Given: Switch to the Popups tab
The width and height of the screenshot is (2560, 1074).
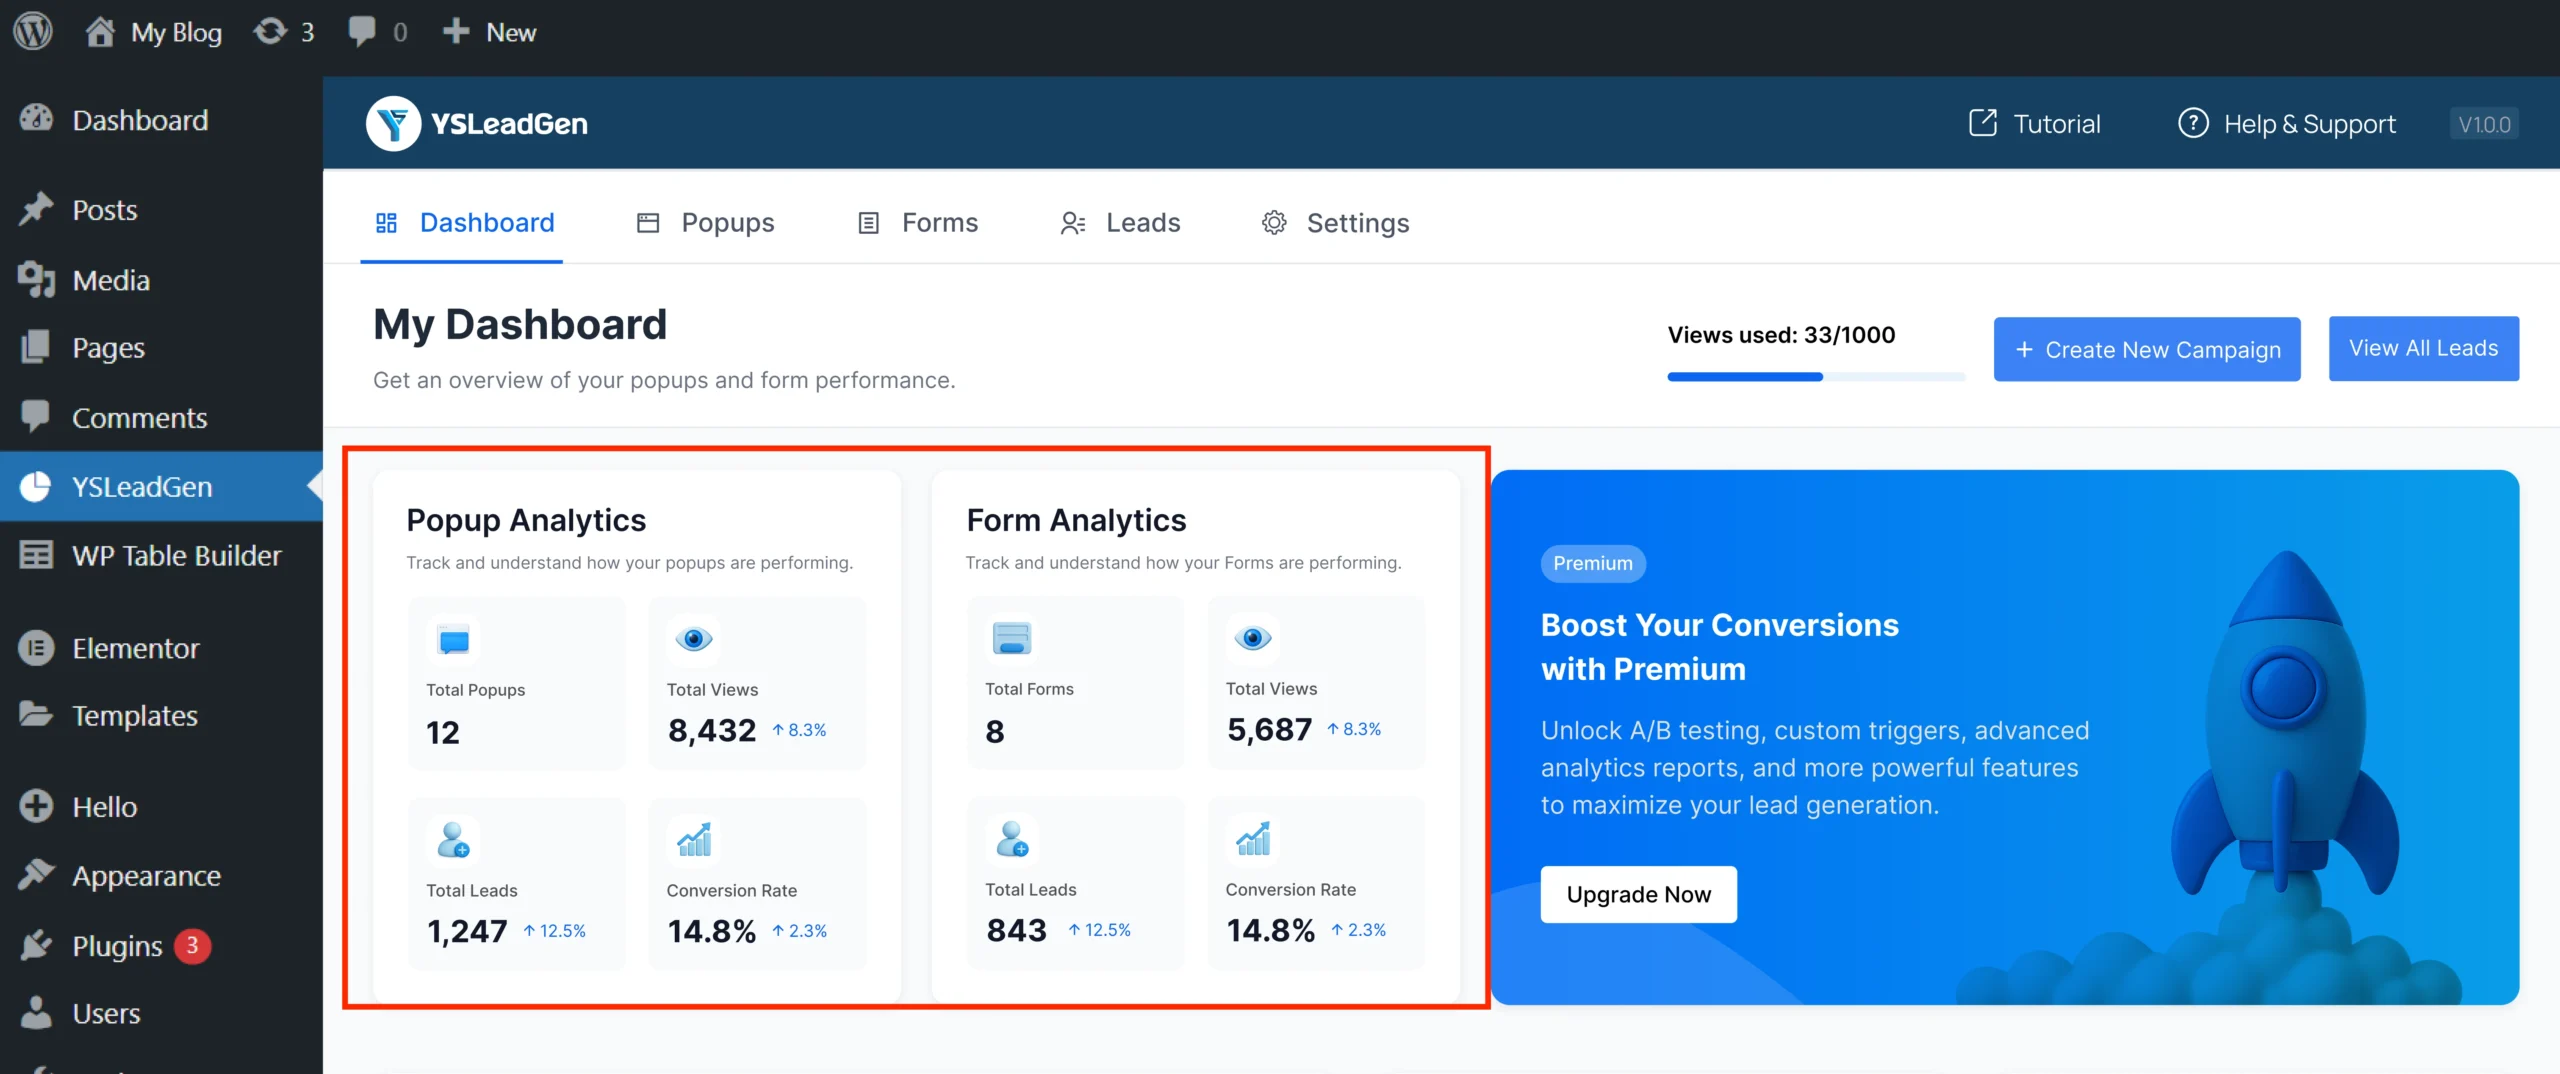Looking at the screenshot, I should 706,222.
